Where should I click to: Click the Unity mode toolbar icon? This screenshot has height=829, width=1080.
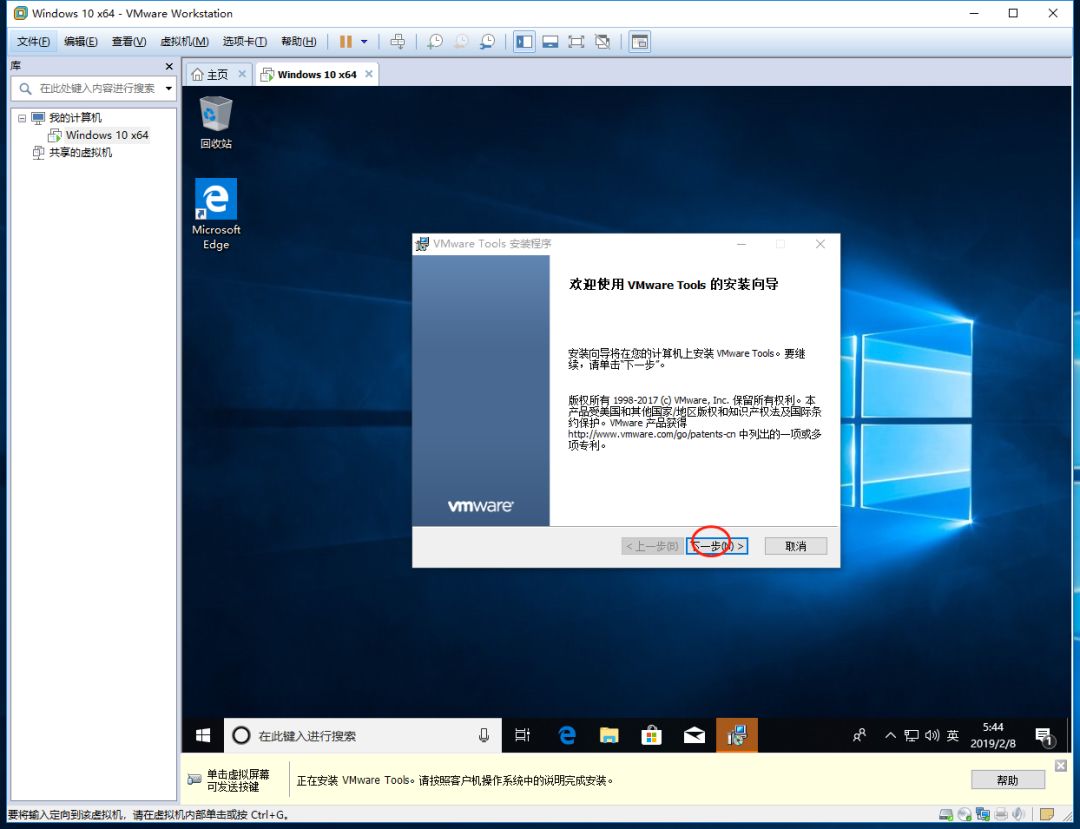tap(603, 42)
